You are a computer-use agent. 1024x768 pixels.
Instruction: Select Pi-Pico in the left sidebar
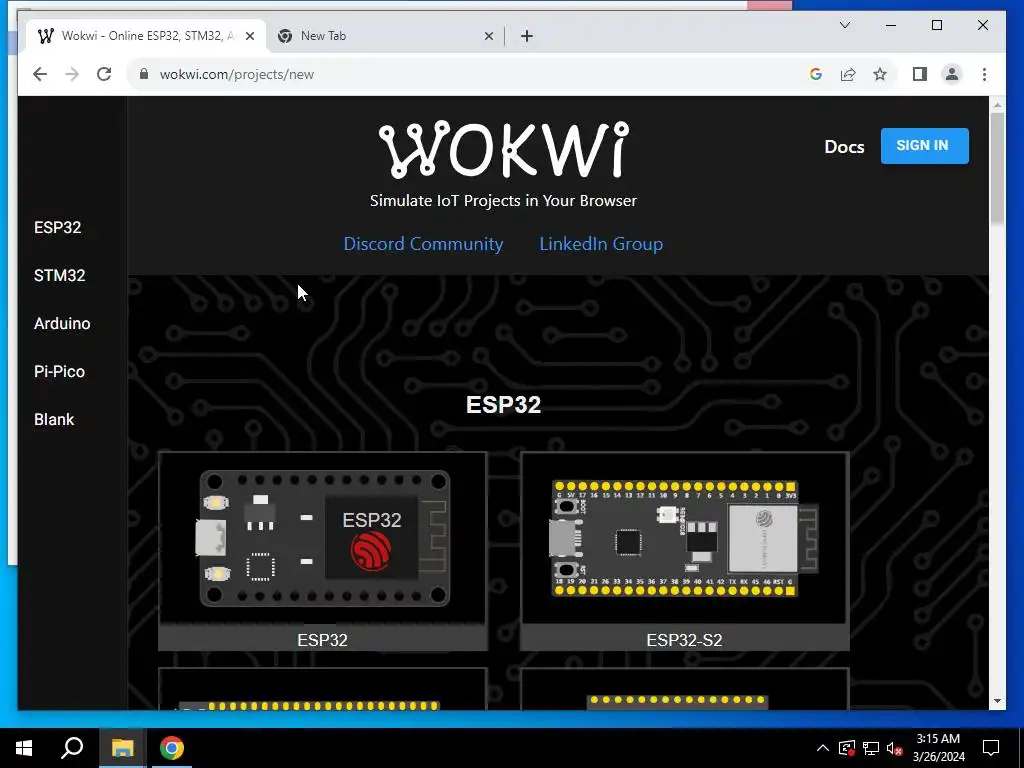[59, 371]
